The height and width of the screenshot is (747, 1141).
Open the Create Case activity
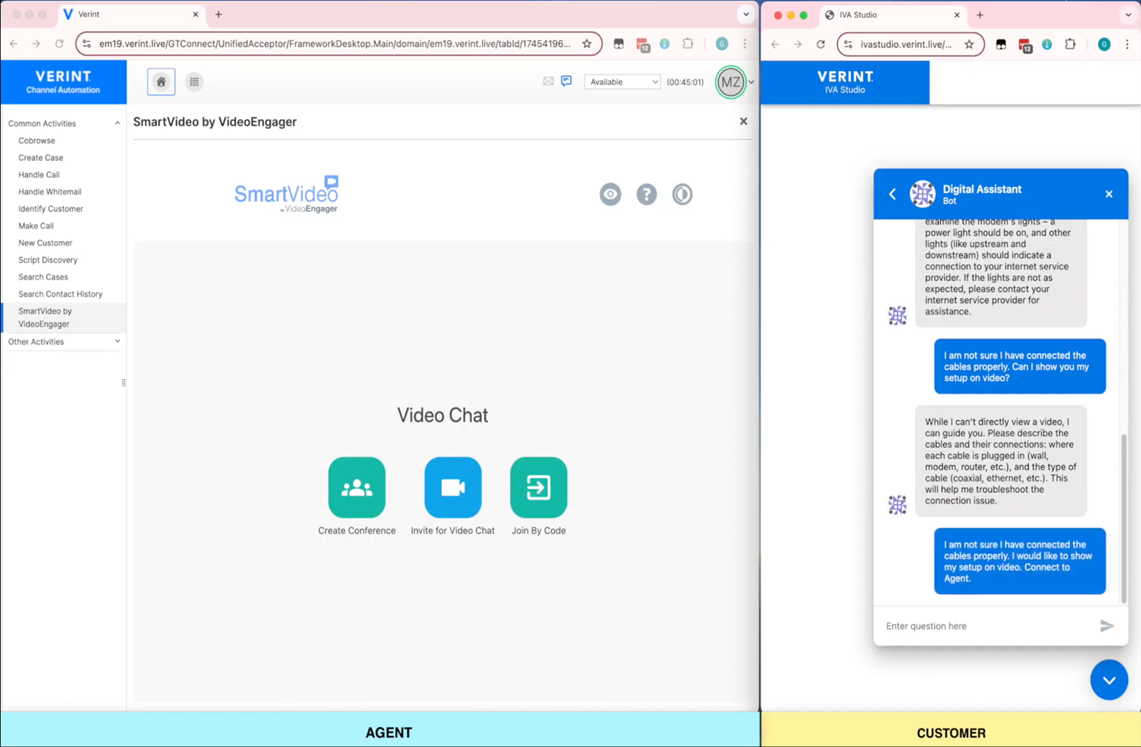[x=40, y=157]
